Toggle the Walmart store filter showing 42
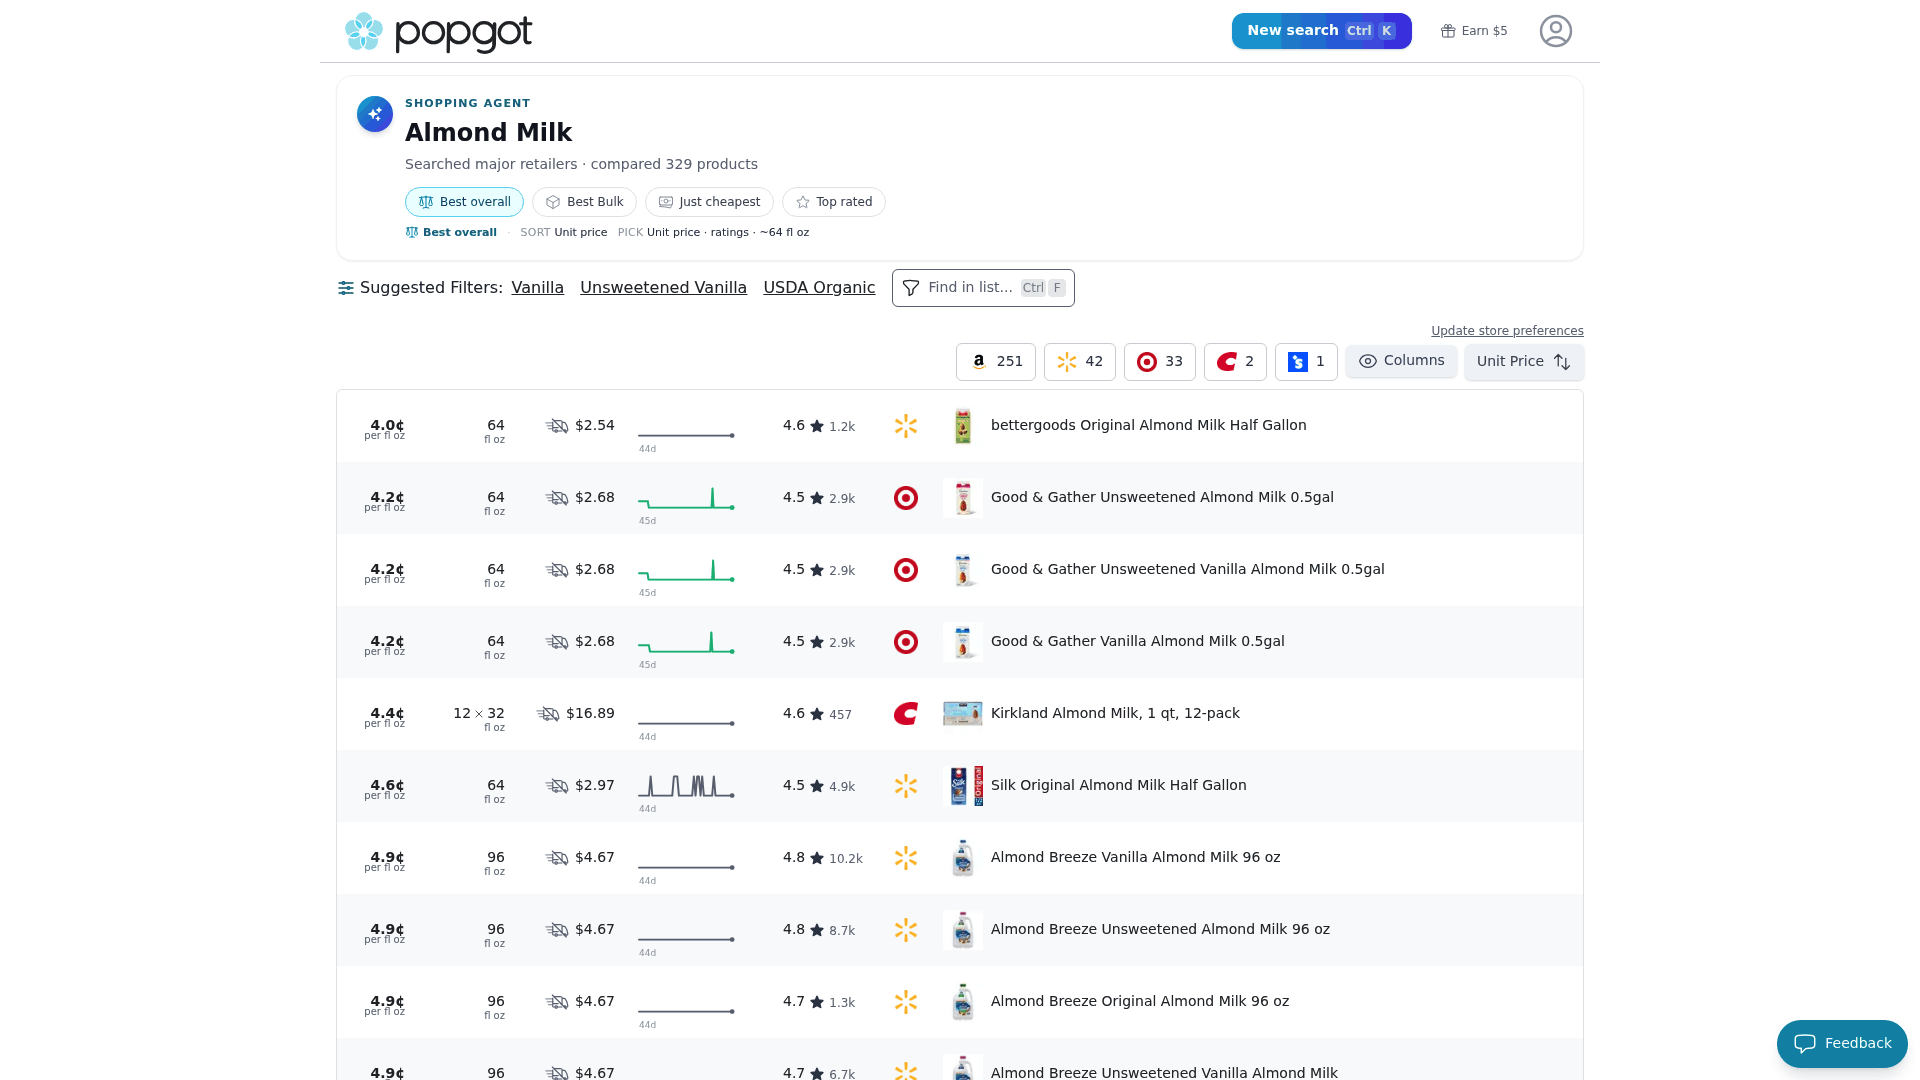This screenshot has height=1080, width=1920. pyautogui.click(x=1080, y=362)
